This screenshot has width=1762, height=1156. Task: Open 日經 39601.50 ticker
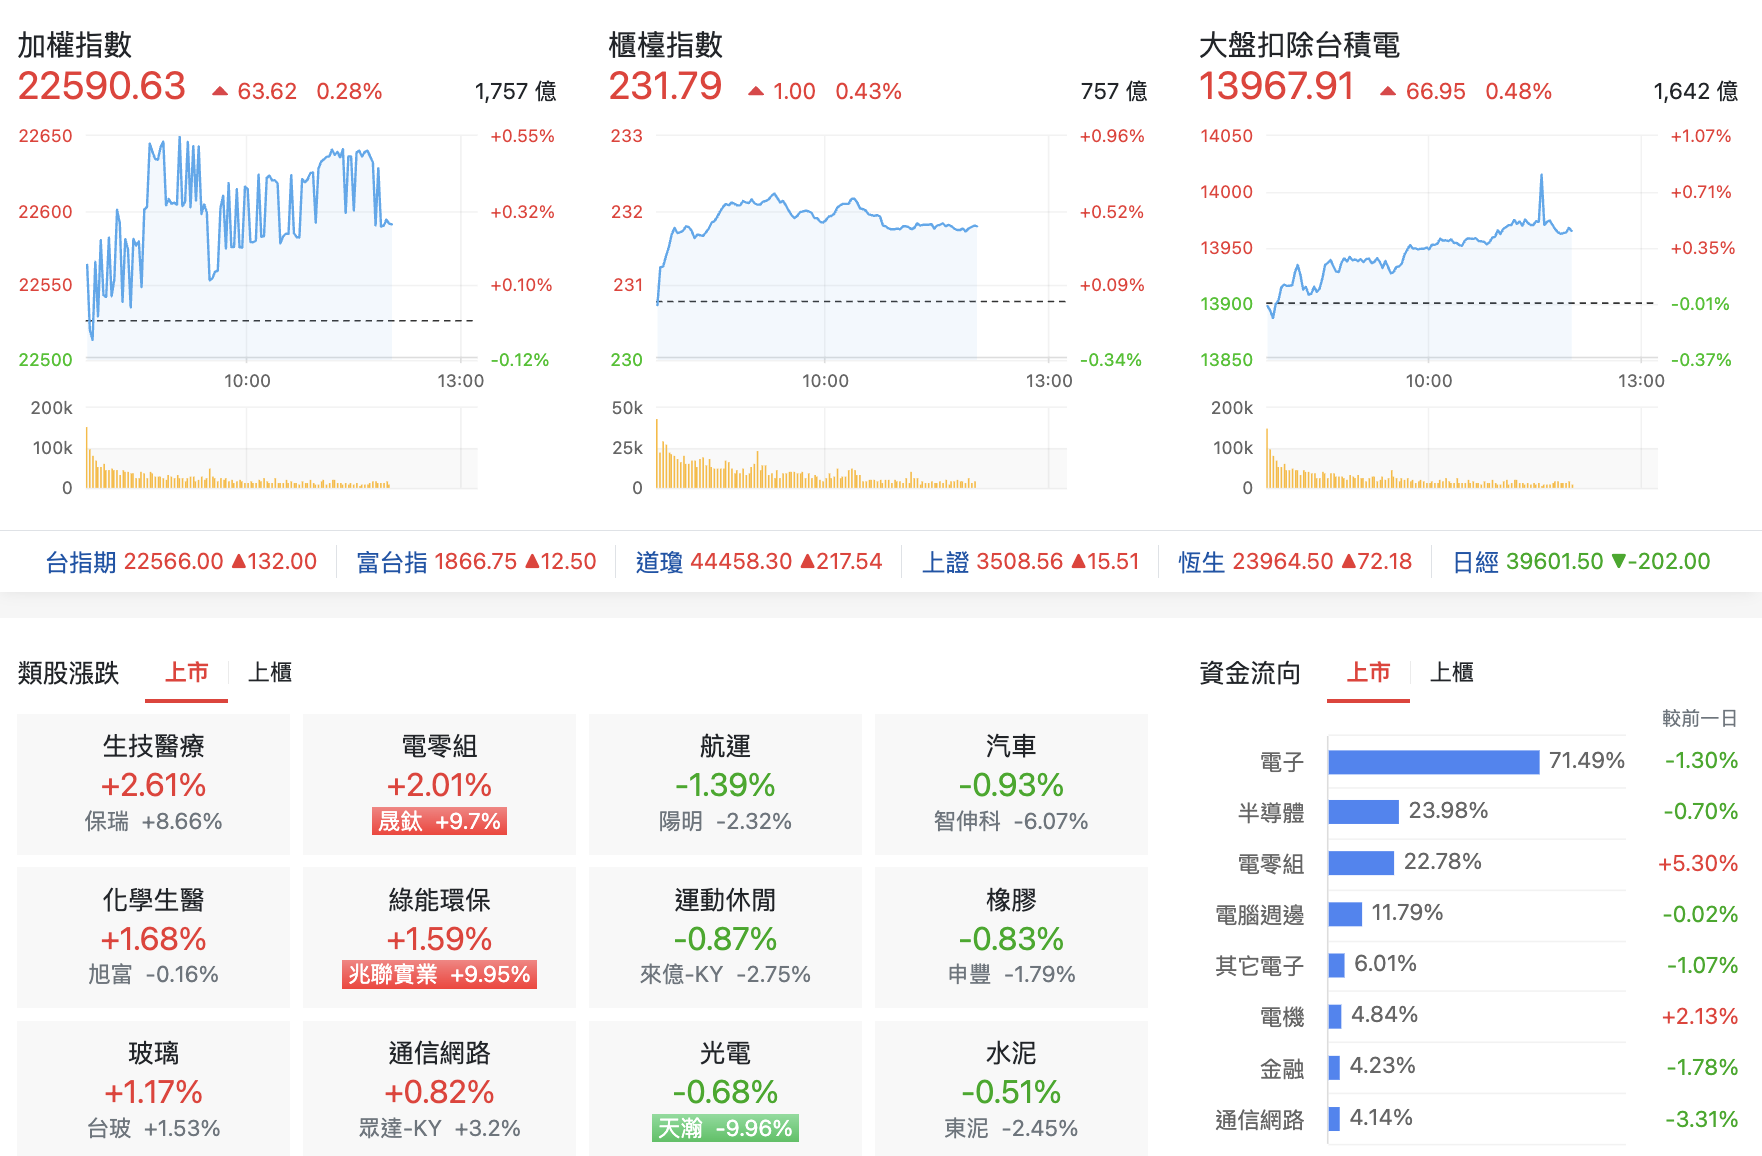[1581, 562]
